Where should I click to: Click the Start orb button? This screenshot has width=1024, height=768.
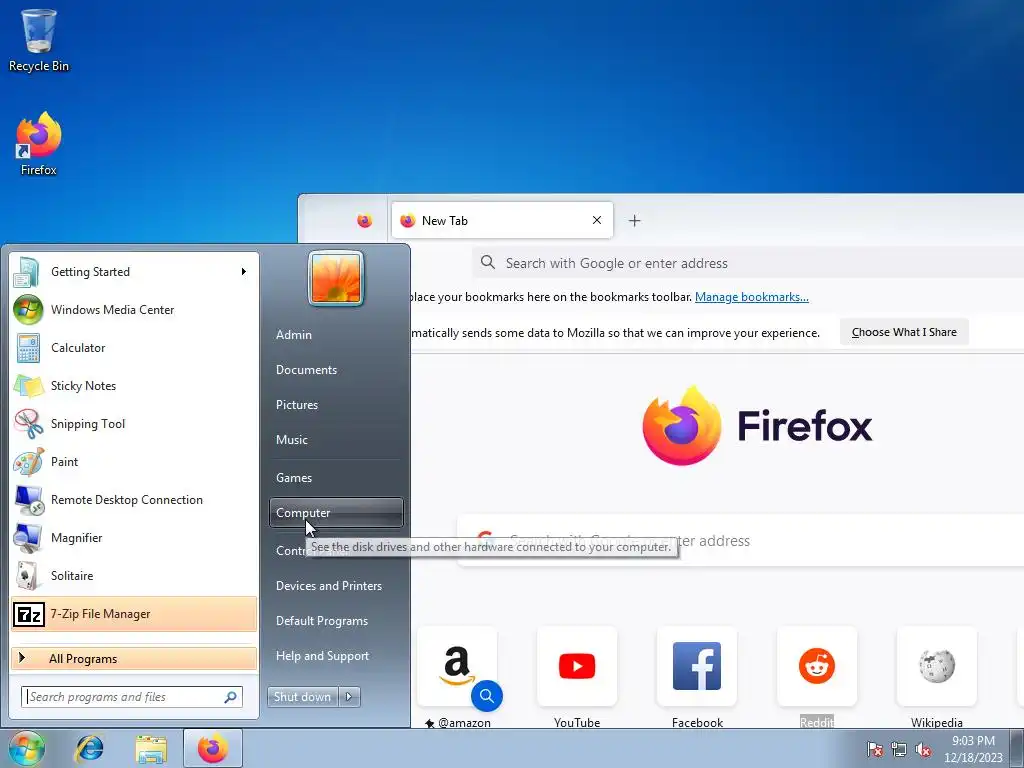26,748
